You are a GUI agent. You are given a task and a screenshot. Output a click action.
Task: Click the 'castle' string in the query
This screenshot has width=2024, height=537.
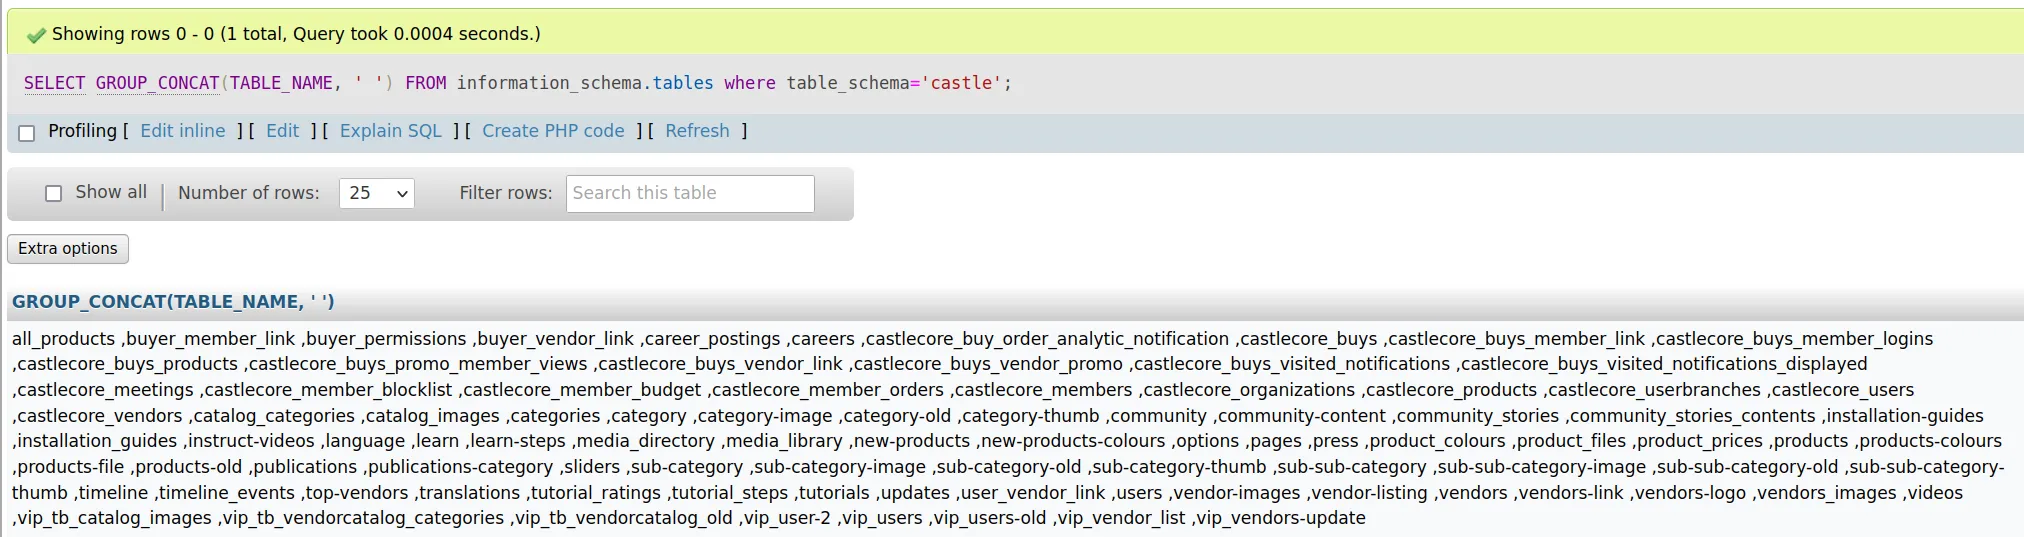pyautogui.click(x=961, y=83)
